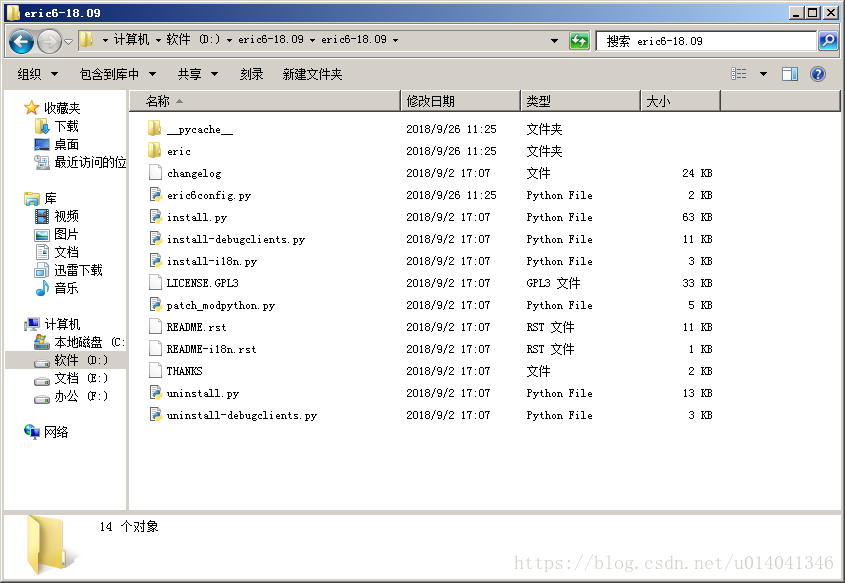The width and height of the screenshot is (845, 583).
Task: Go back with the blue Back arrow
Action: (x=21, y=41)
